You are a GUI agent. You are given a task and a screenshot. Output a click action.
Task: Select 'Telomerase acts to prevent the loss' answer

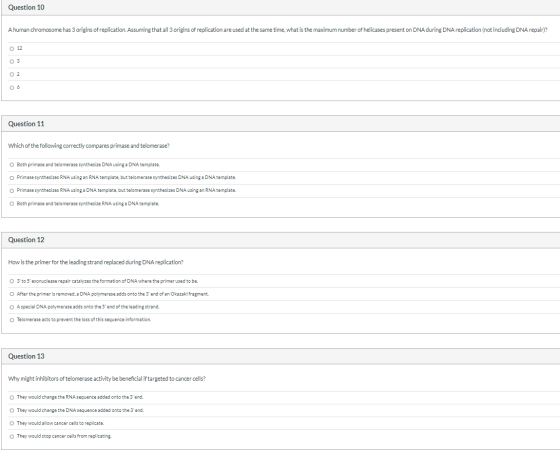[12, 320]
